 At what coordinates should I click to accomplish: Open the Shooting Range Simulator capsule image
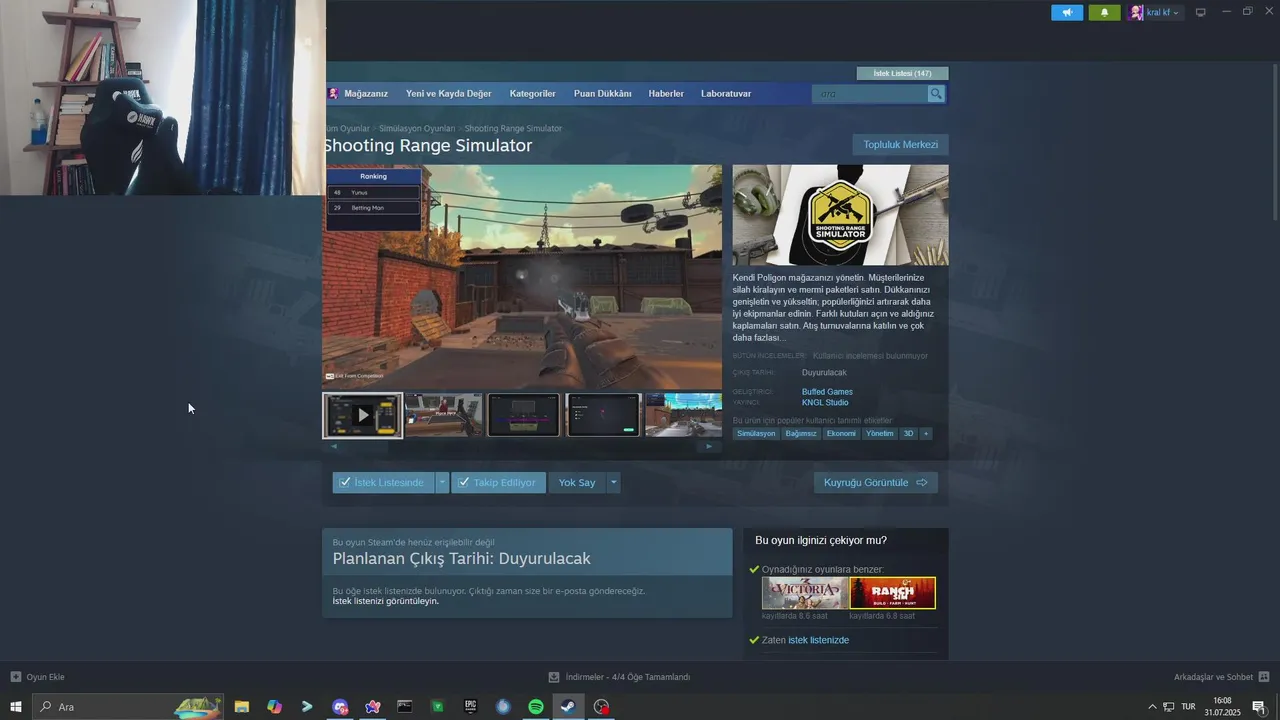click(x=840, y=215)
